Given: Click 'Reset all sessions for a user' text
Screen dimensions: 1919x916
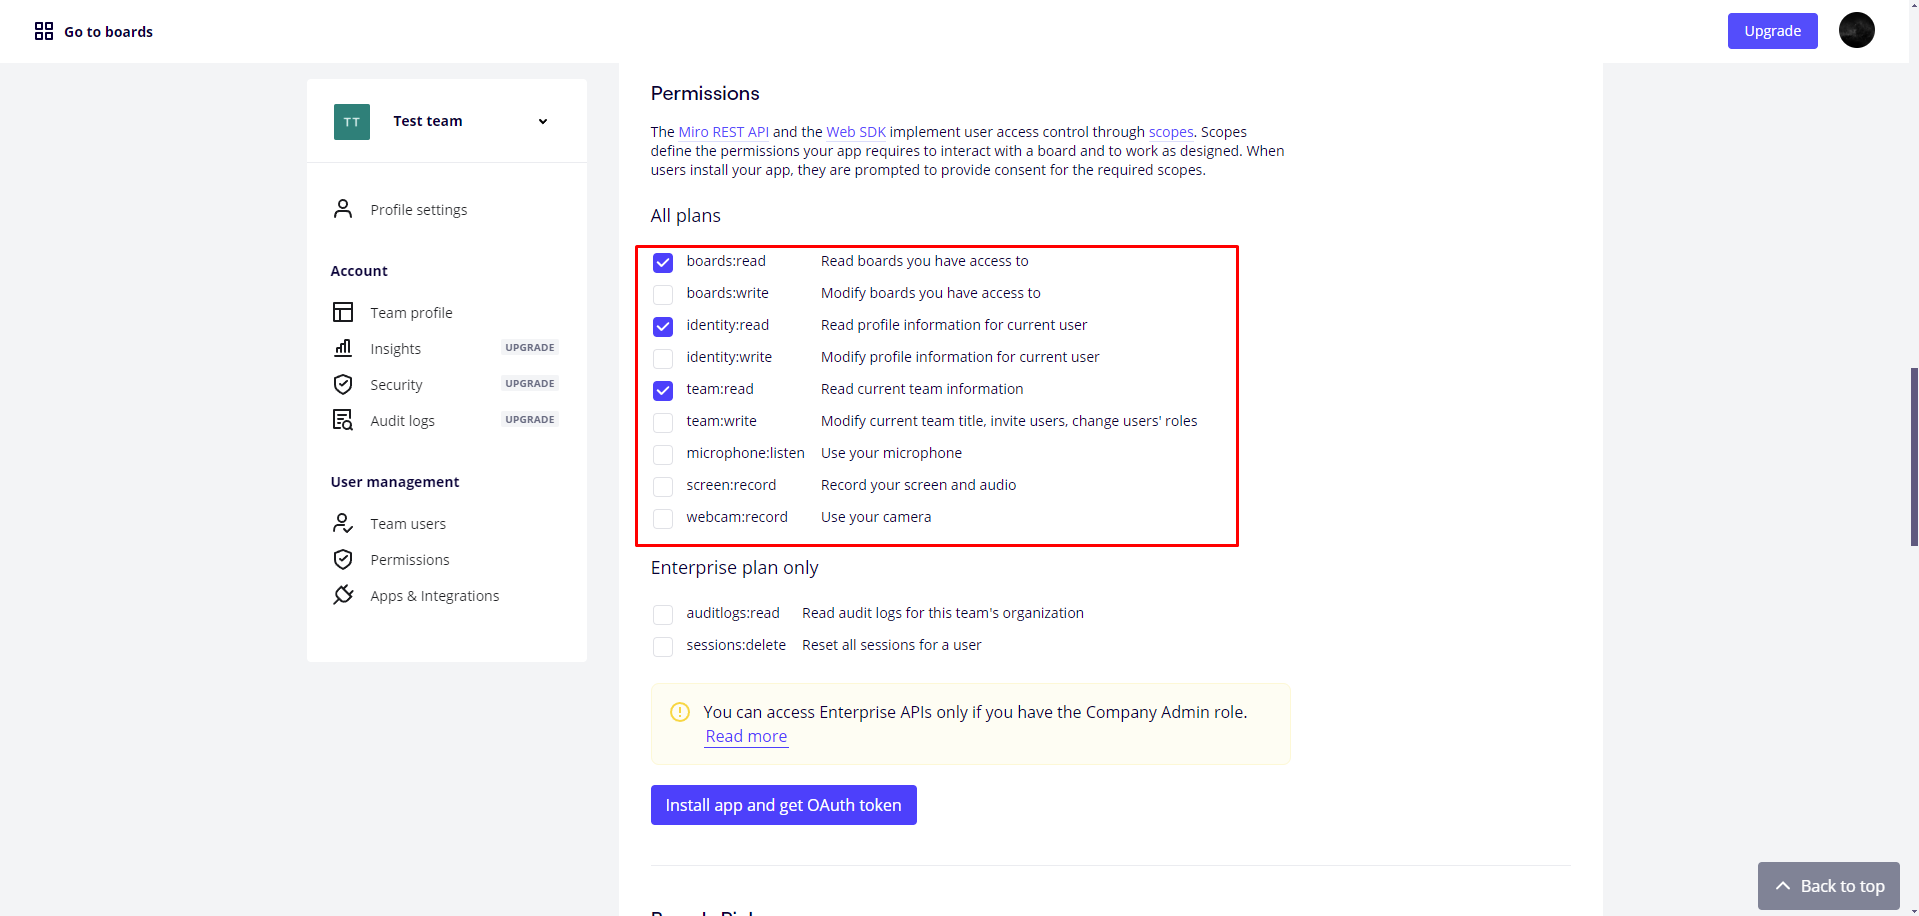Looking at the screenshot, I should pyautogui.click(x=891, y=645).
